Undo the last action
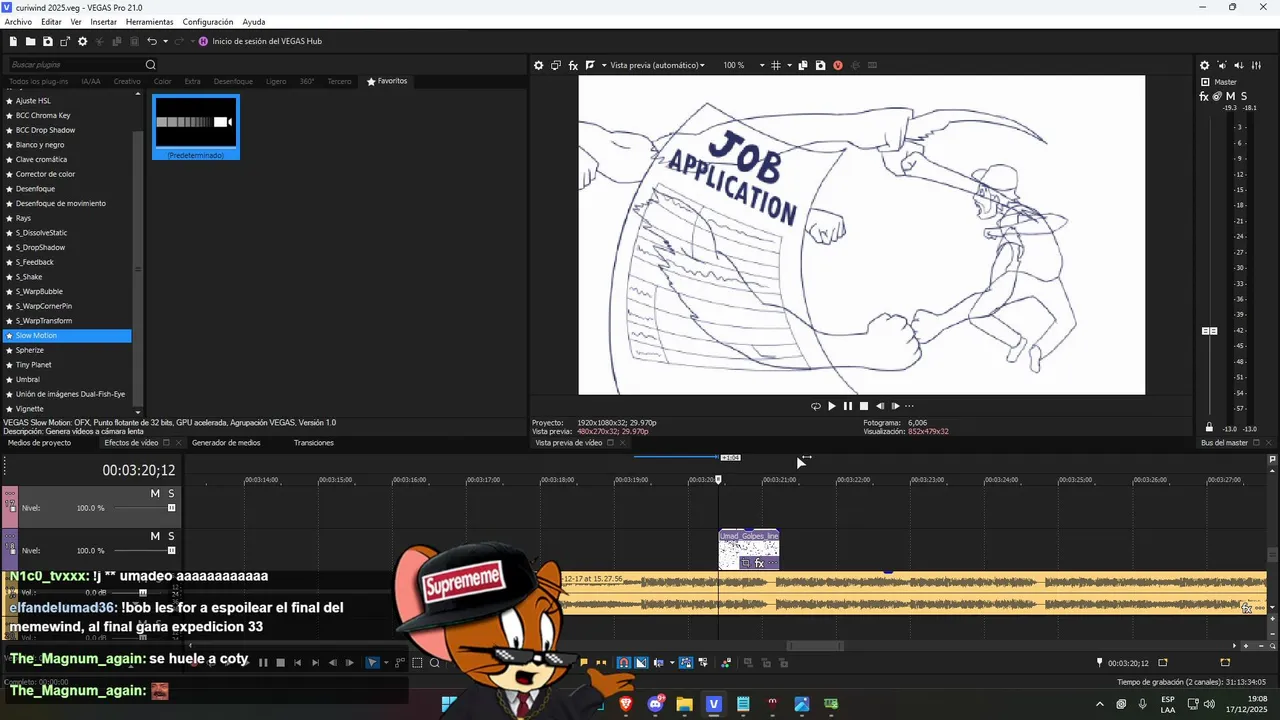 point(152,41)
